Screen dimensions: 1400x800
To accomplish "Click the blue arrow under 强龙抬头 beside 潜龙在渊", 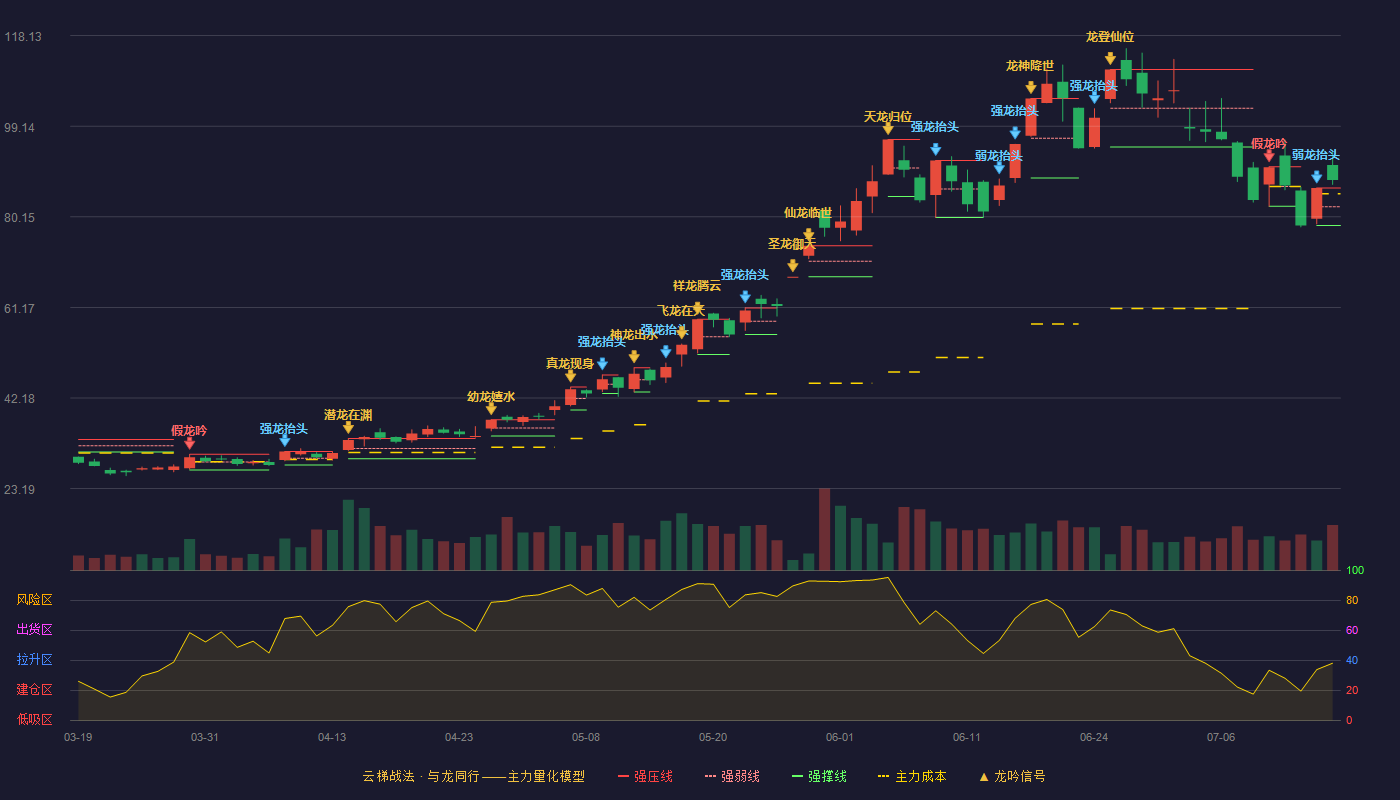I will pyautogui.click(x=285, y=441).
